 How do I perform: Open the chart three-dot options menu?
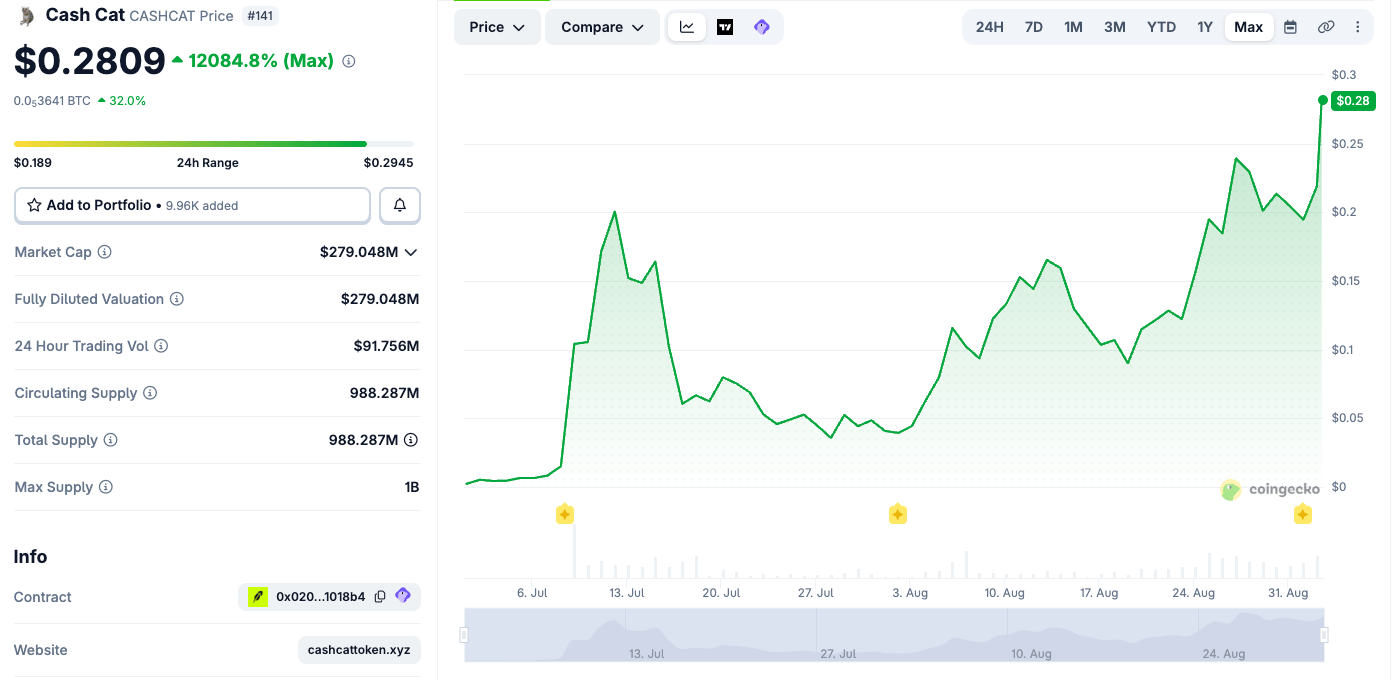tap(1357, 27)
